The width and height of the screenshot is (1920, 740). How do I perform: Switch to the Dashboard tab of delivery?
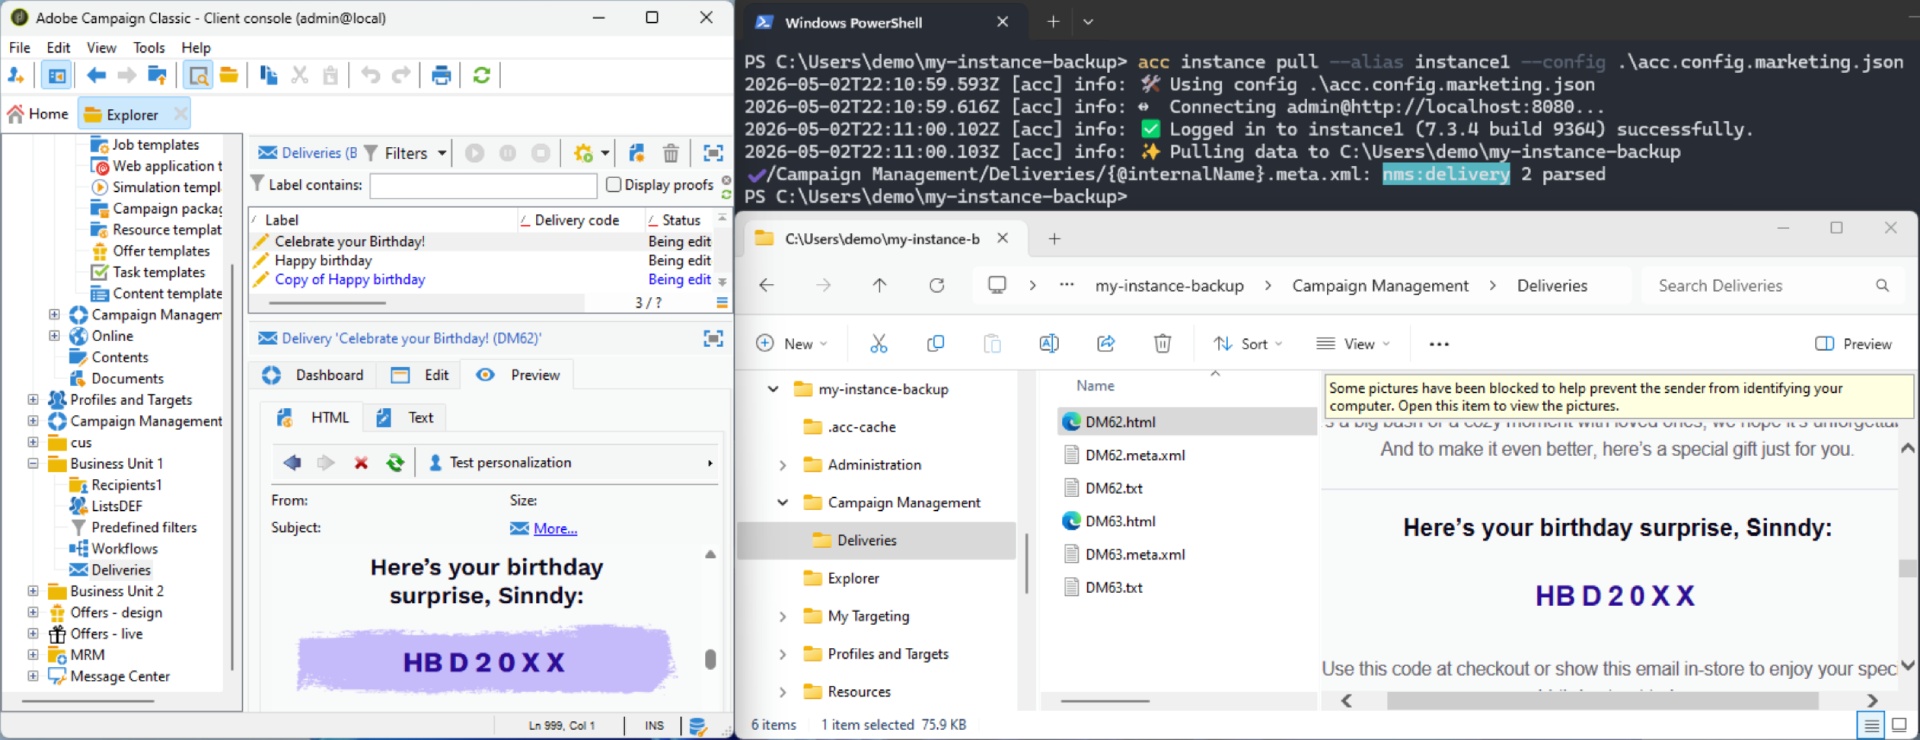pos(314,375)
